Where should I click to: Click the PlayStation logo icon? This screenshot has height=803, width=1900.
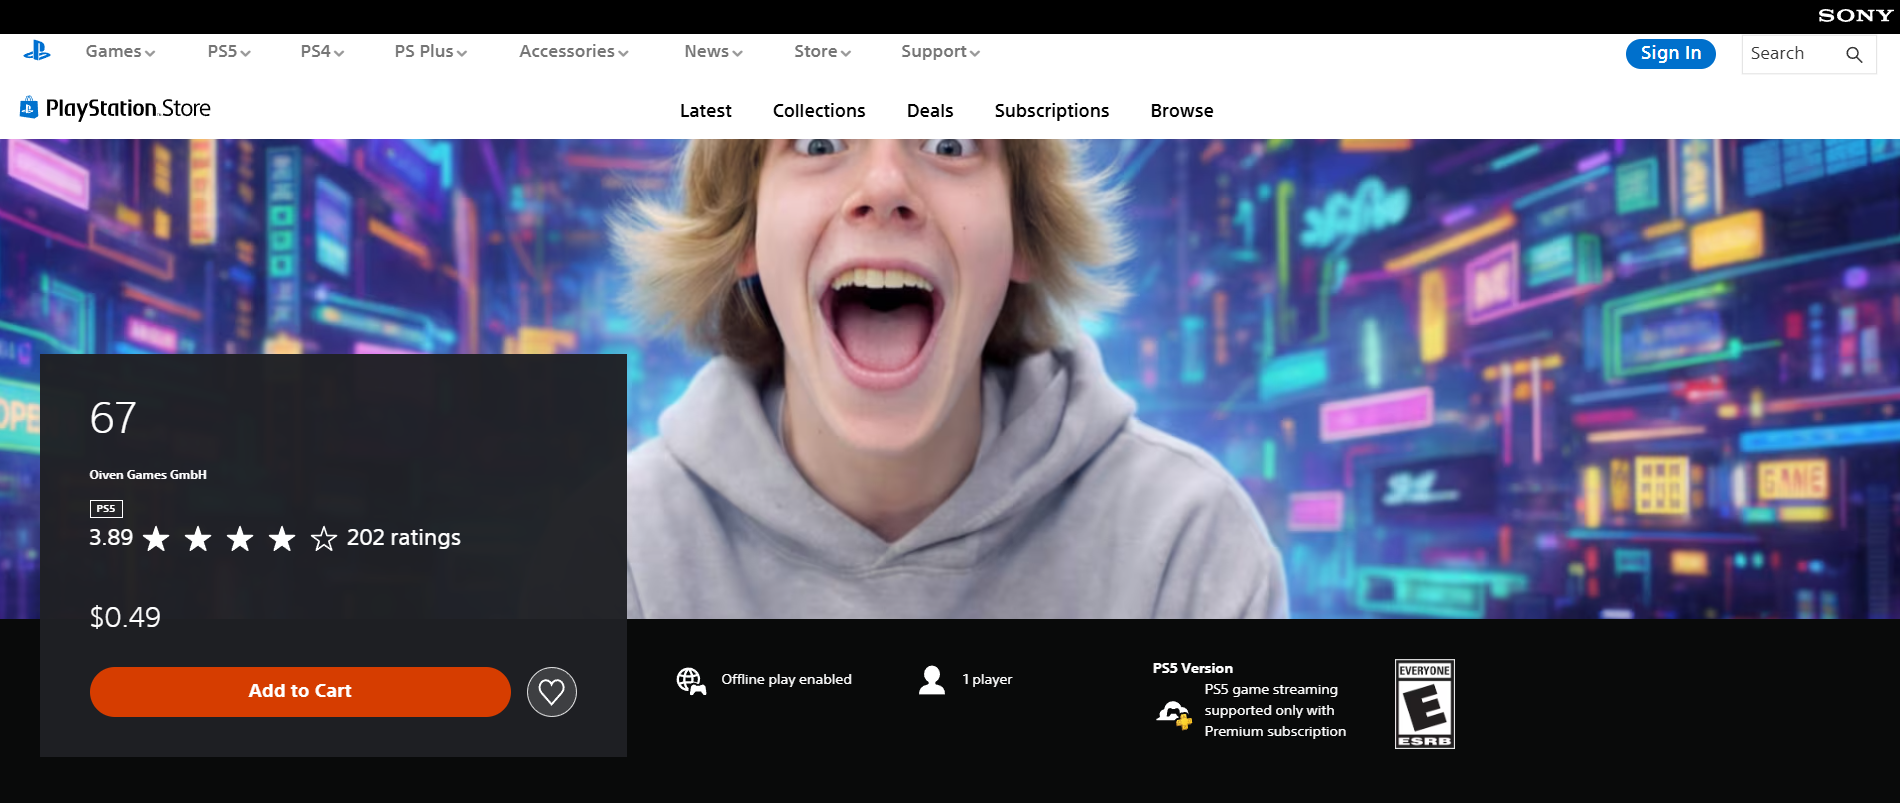click(37, 51)
